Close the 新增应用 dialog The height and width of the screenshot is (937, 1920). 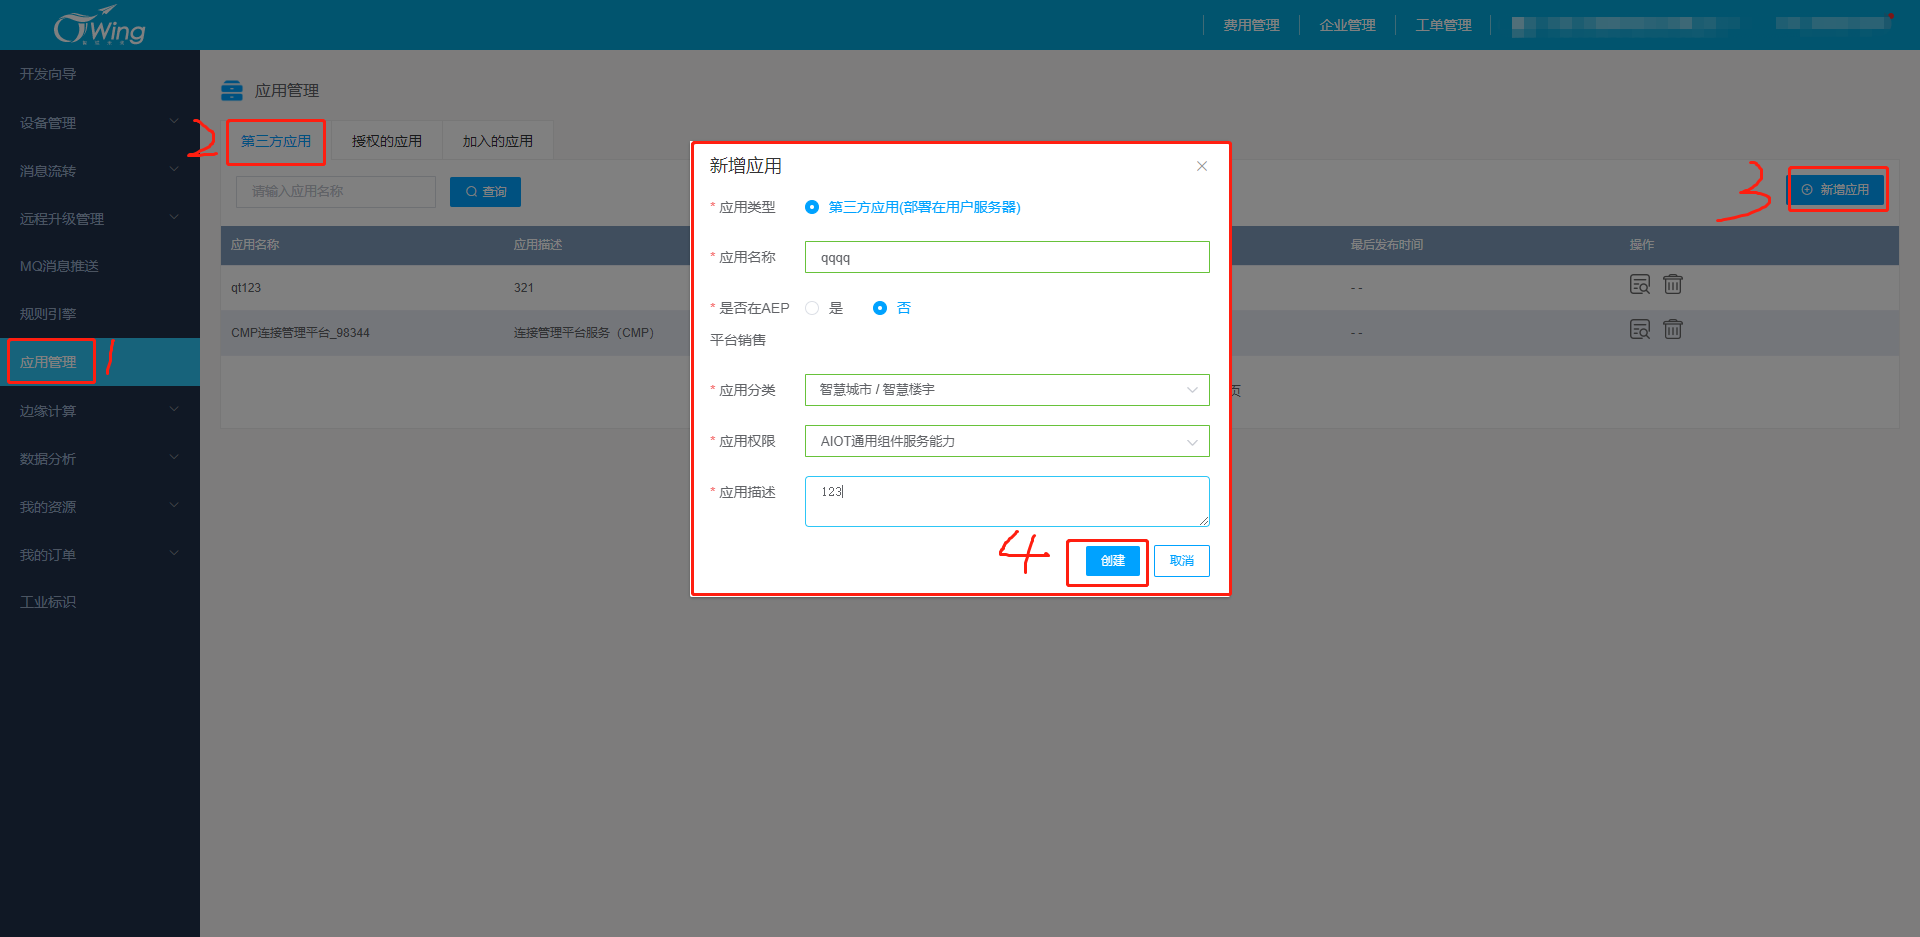tap(1202, 166)
